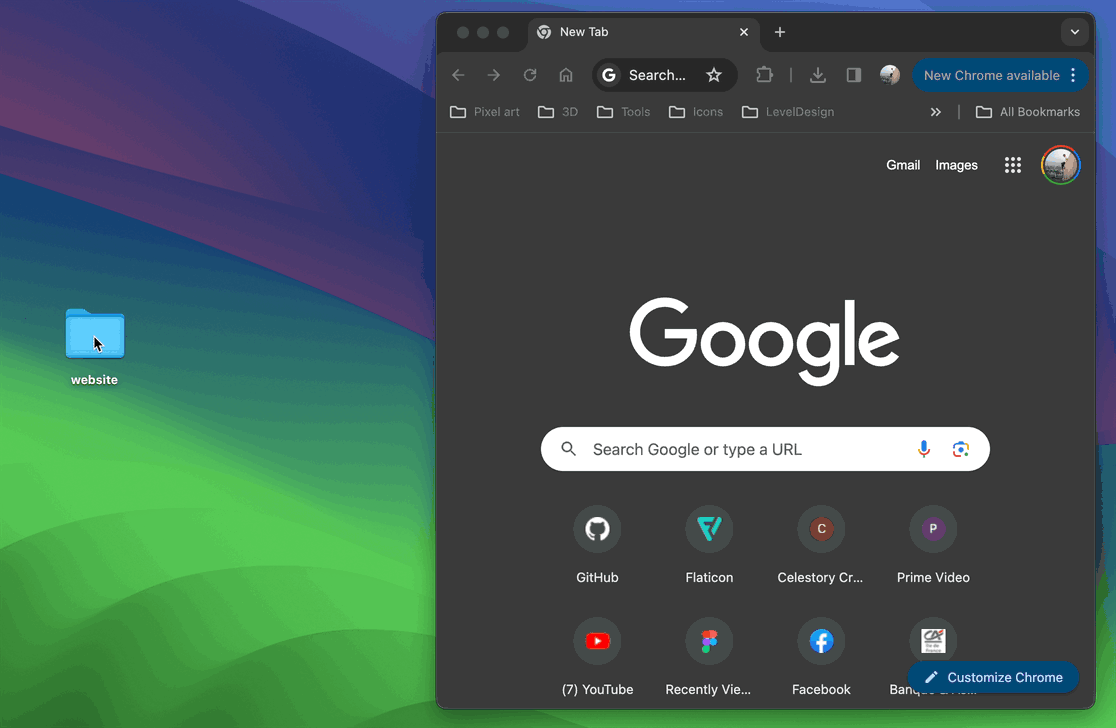Click the Google search box
1116x728 pixels.
point(765,449)
